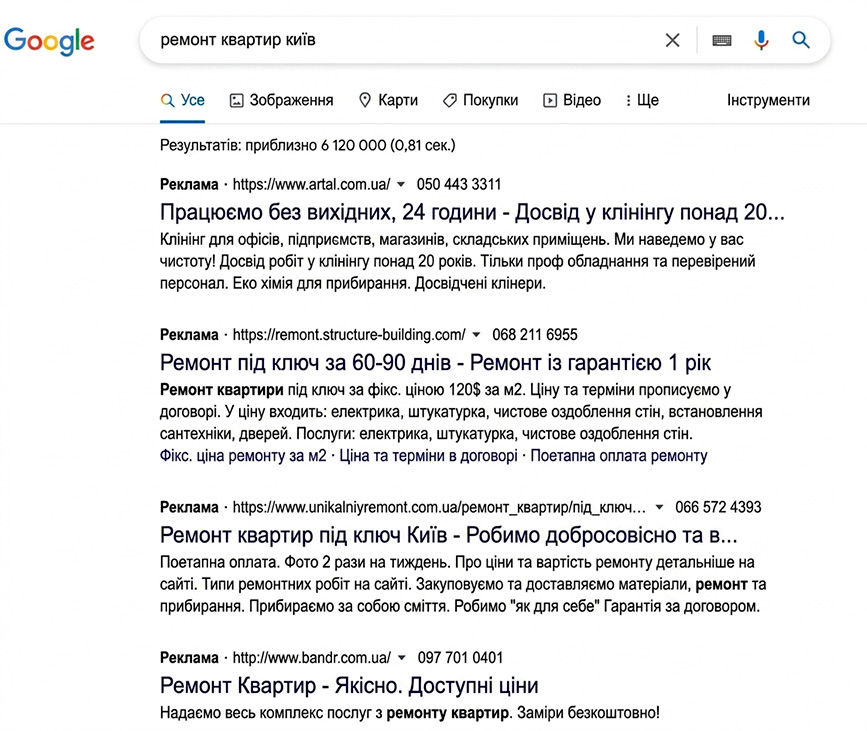867x731 pixels.
Task: Expand the dropdown arrow next to bandr.com.ua
Action: point(402,658)
